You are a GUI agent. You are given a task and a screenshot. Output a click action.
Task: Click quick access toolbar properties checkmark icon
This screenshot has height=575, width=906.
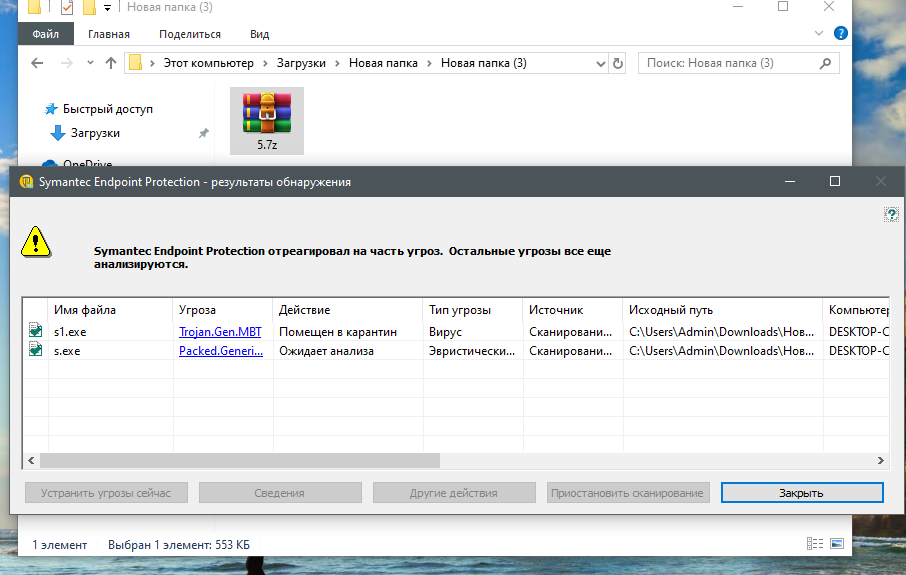tap(67, 8)
